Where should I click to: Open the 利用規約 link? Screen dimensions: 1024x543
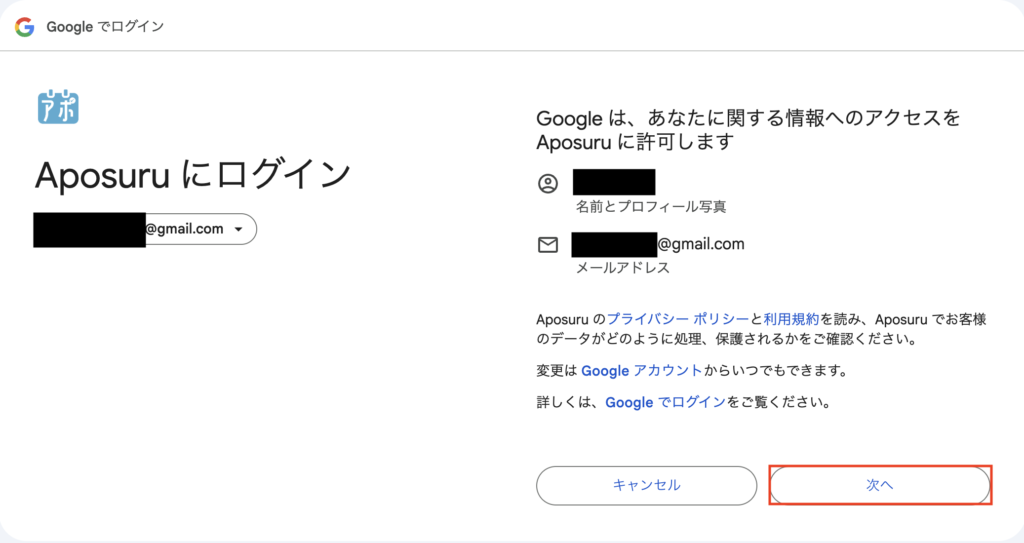(791, 318)
